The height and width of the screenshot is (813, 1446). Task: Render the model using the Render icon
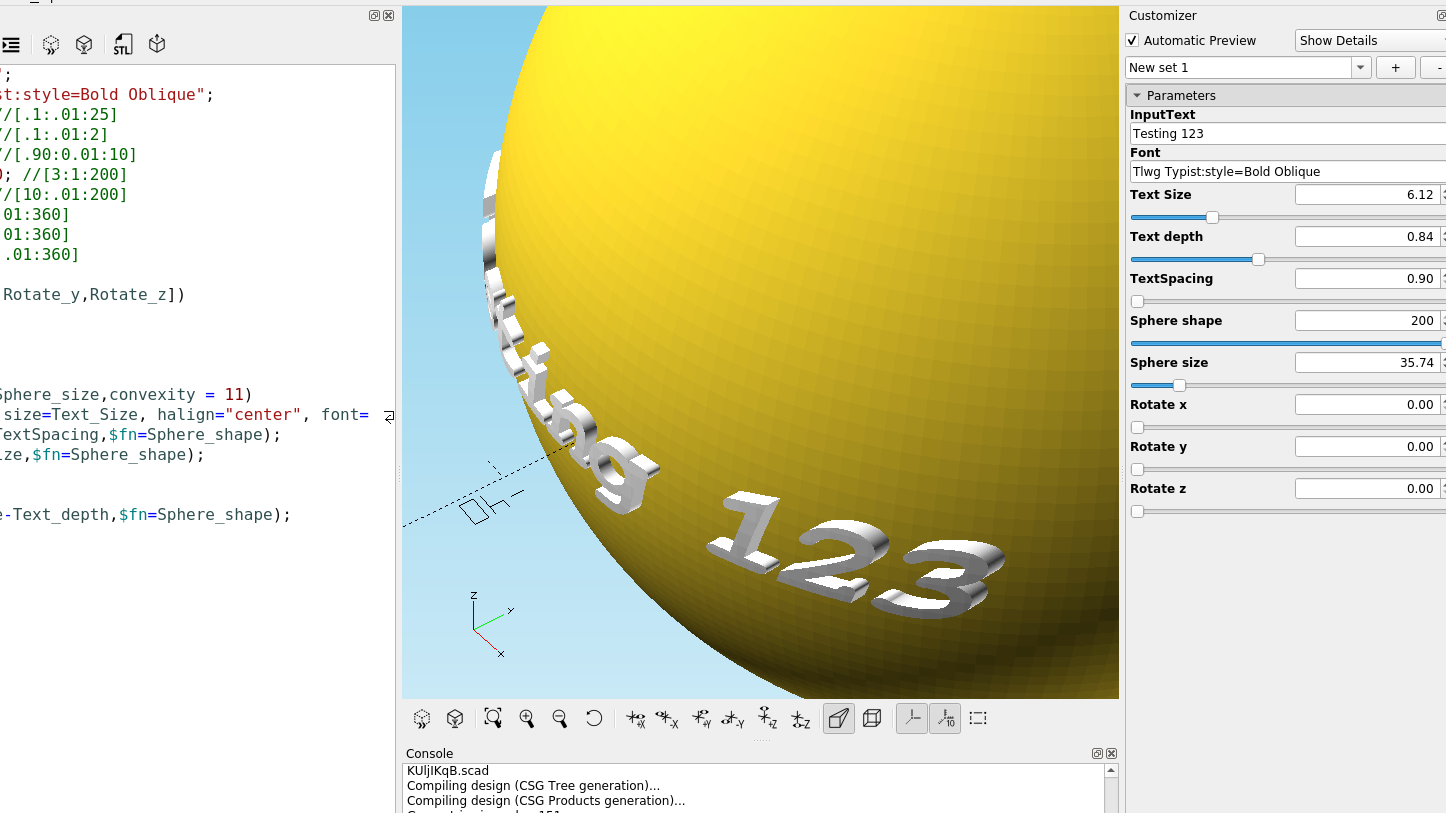click(x=84, y=44)
